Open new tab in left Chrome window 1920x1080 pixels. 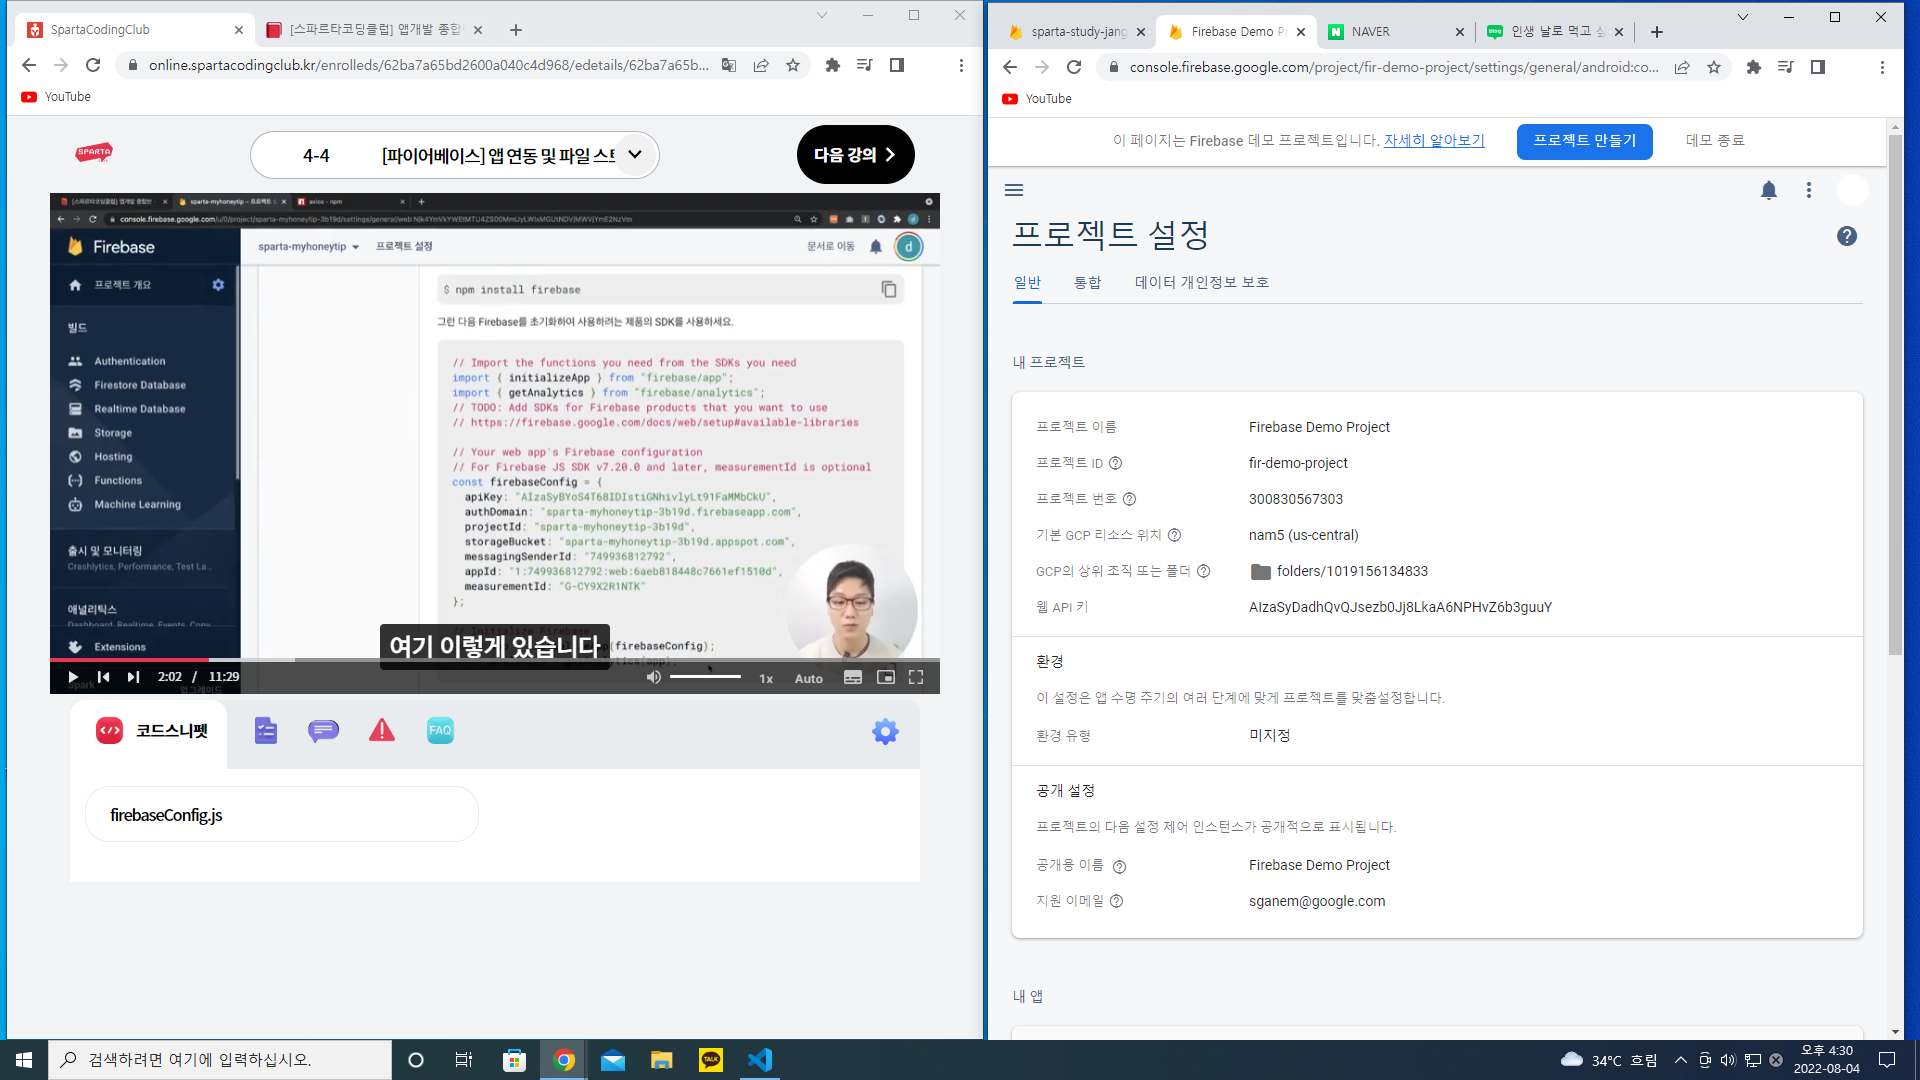(x=515, y=30)
